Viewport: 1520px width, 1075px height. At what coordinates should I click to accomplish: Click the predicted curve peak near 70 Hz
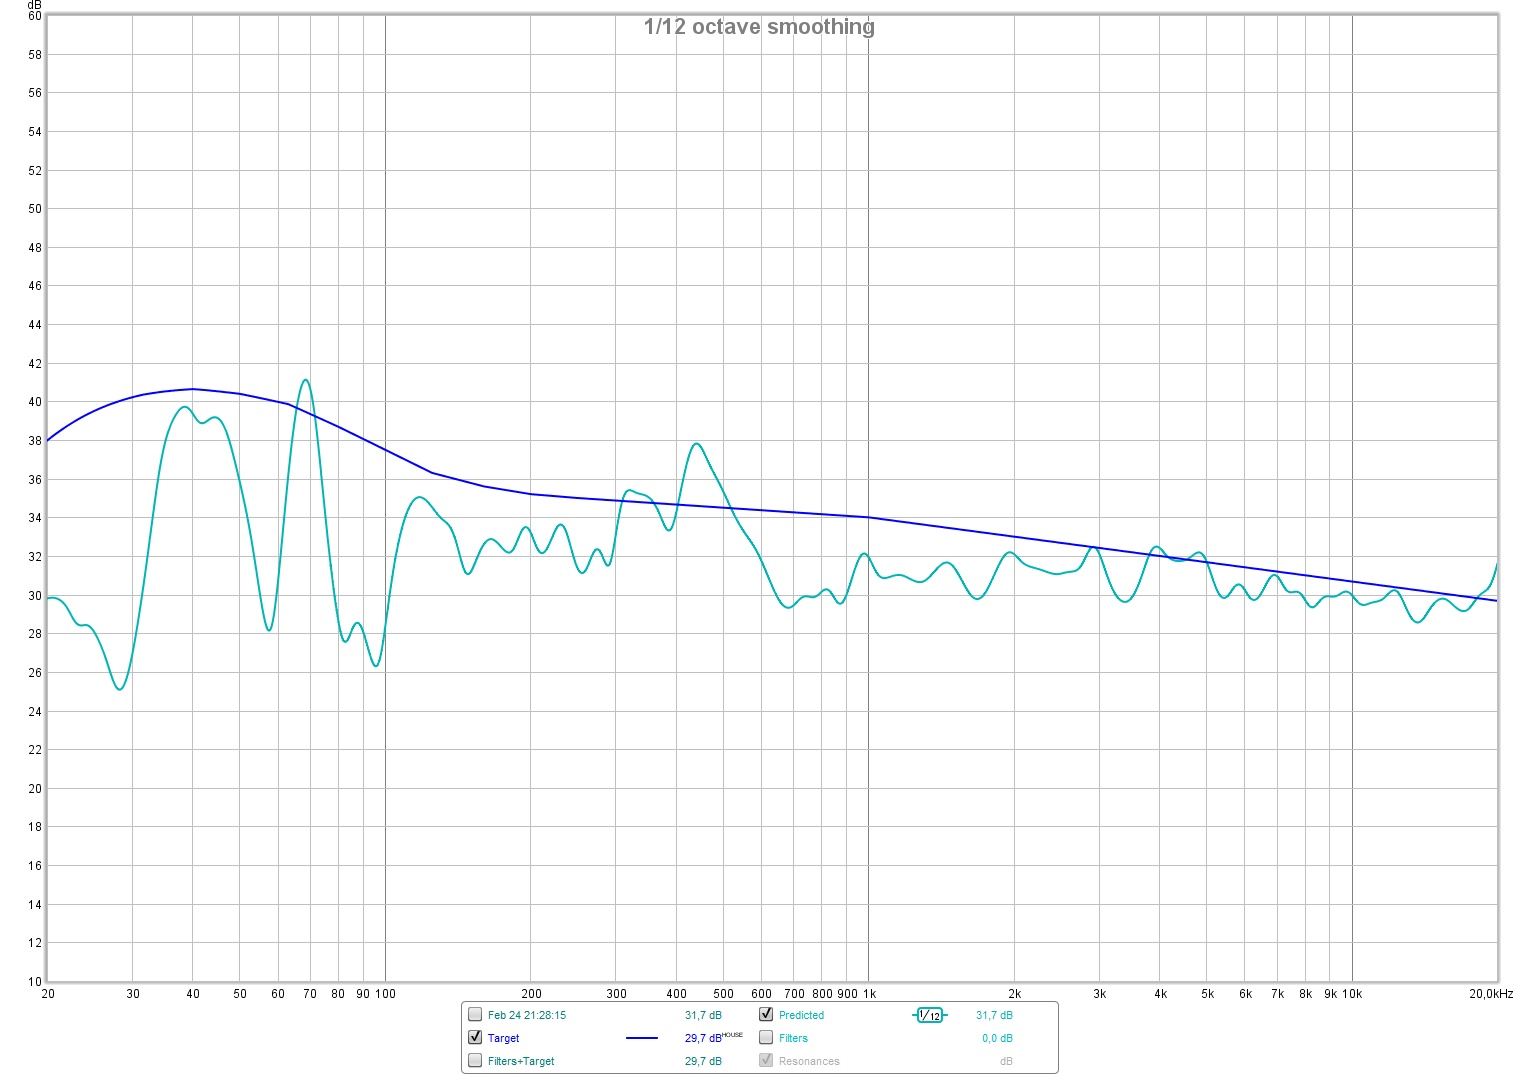(x=305, y=380)
